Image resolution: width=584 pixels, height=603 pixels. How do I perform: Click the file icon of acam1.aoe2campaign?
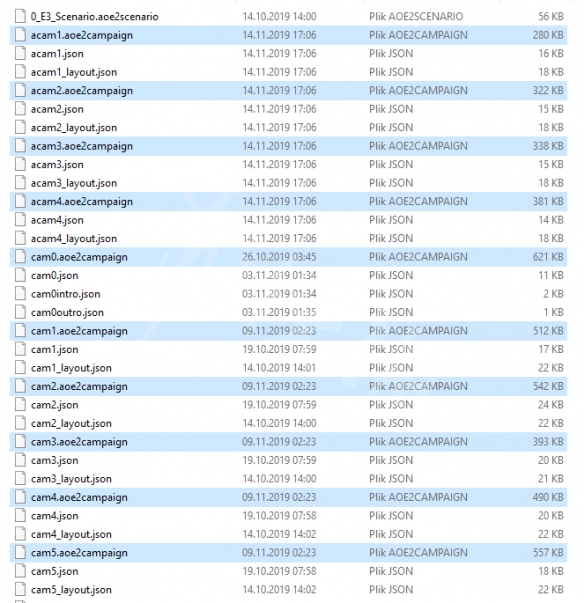pyautogui.click(x=20, y=35)
